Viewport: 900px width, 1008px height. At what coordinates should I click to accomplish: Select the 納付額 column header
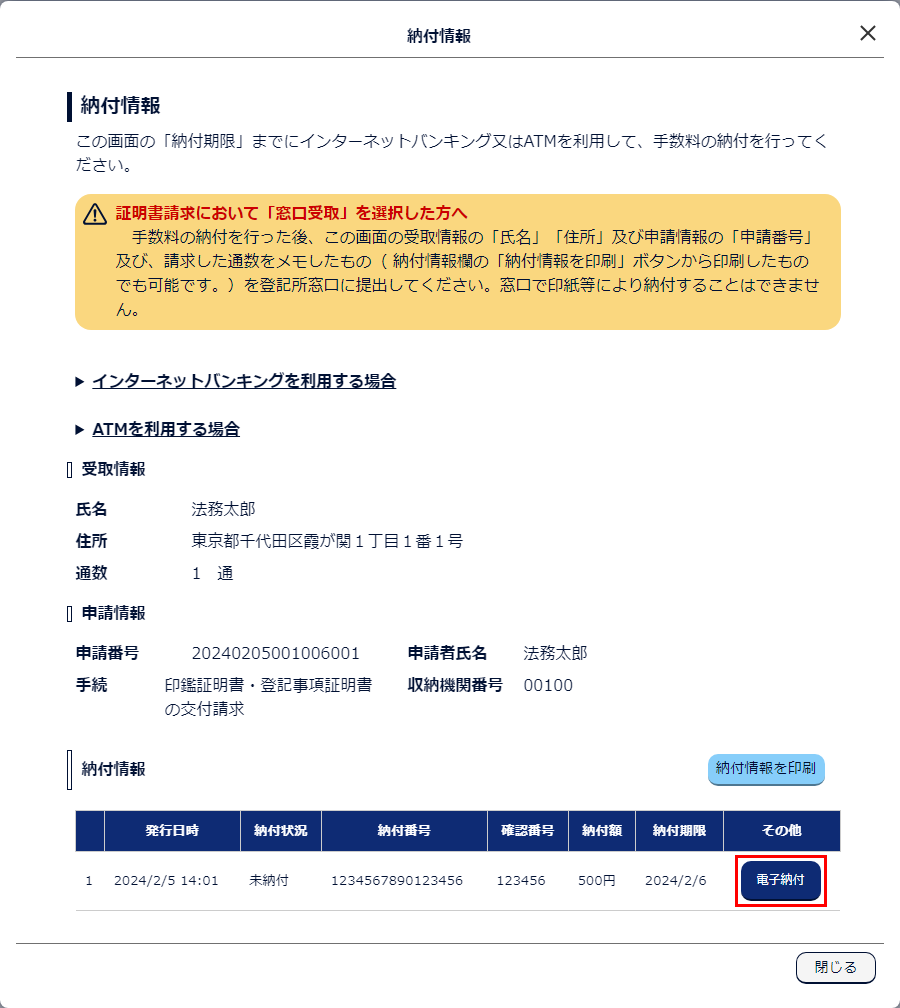click(x=602, y=831)
